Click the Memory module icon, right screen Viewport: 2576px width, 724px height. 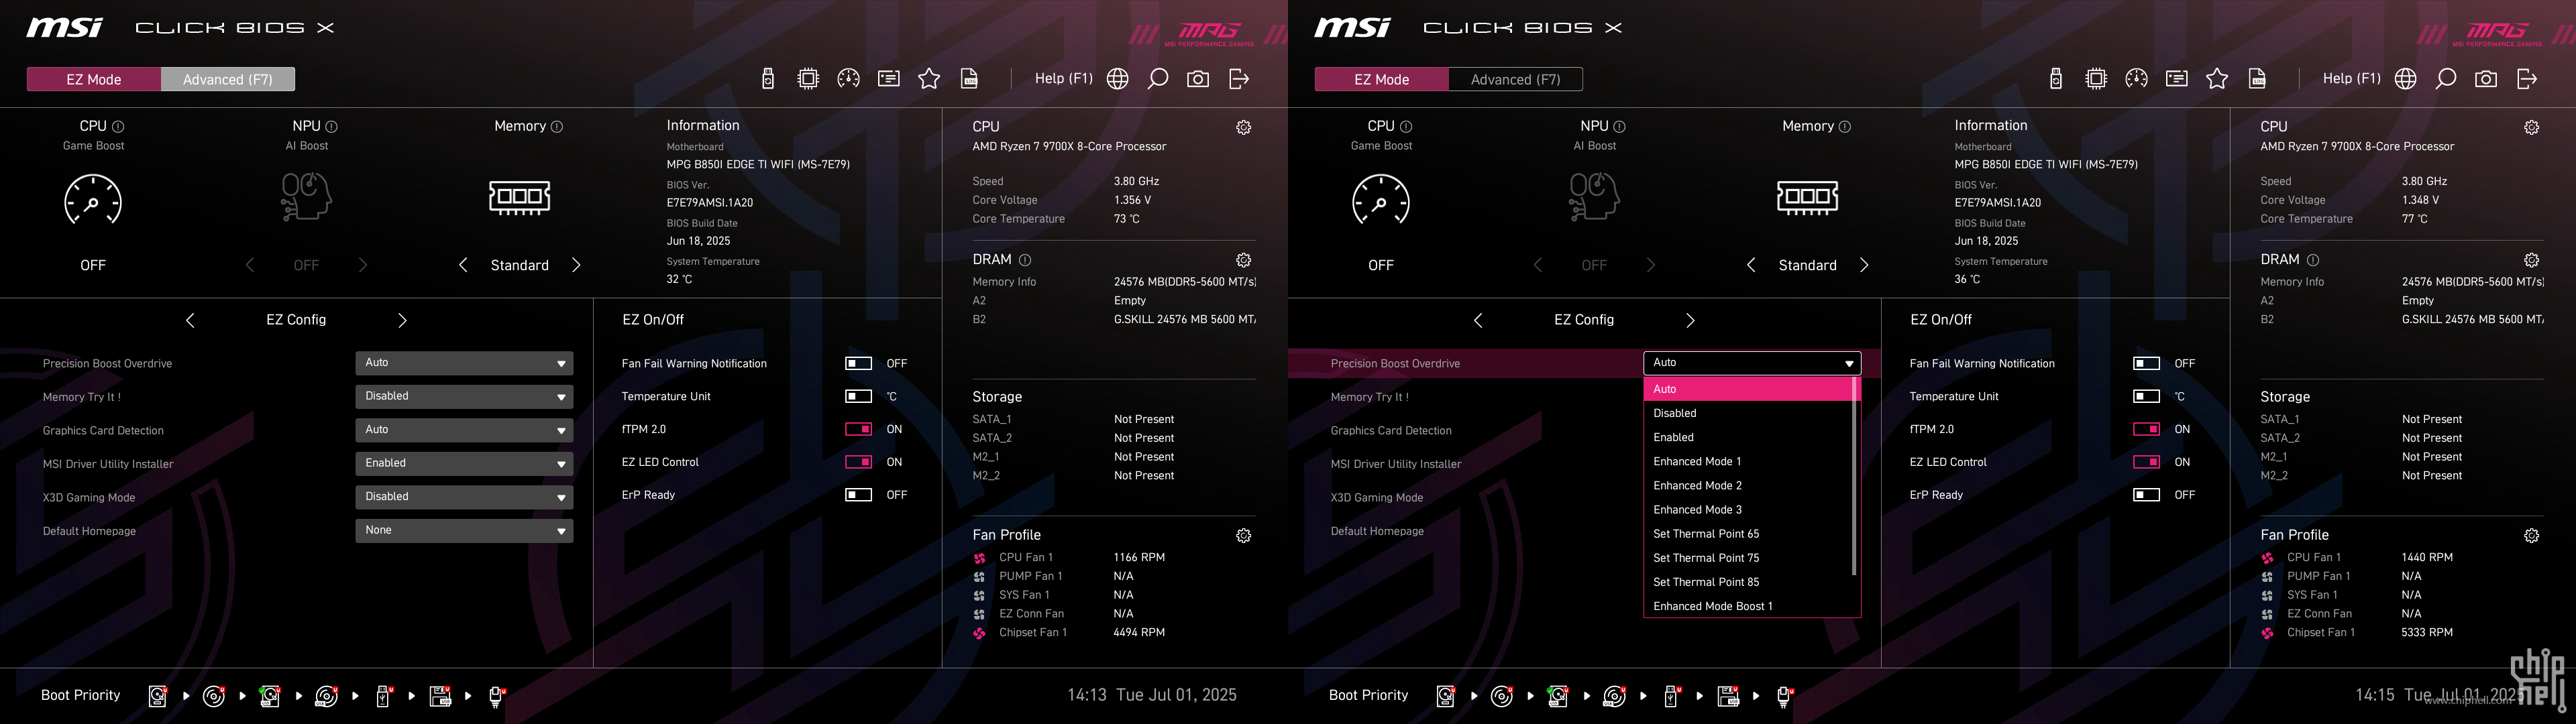tap(1807, 197)
